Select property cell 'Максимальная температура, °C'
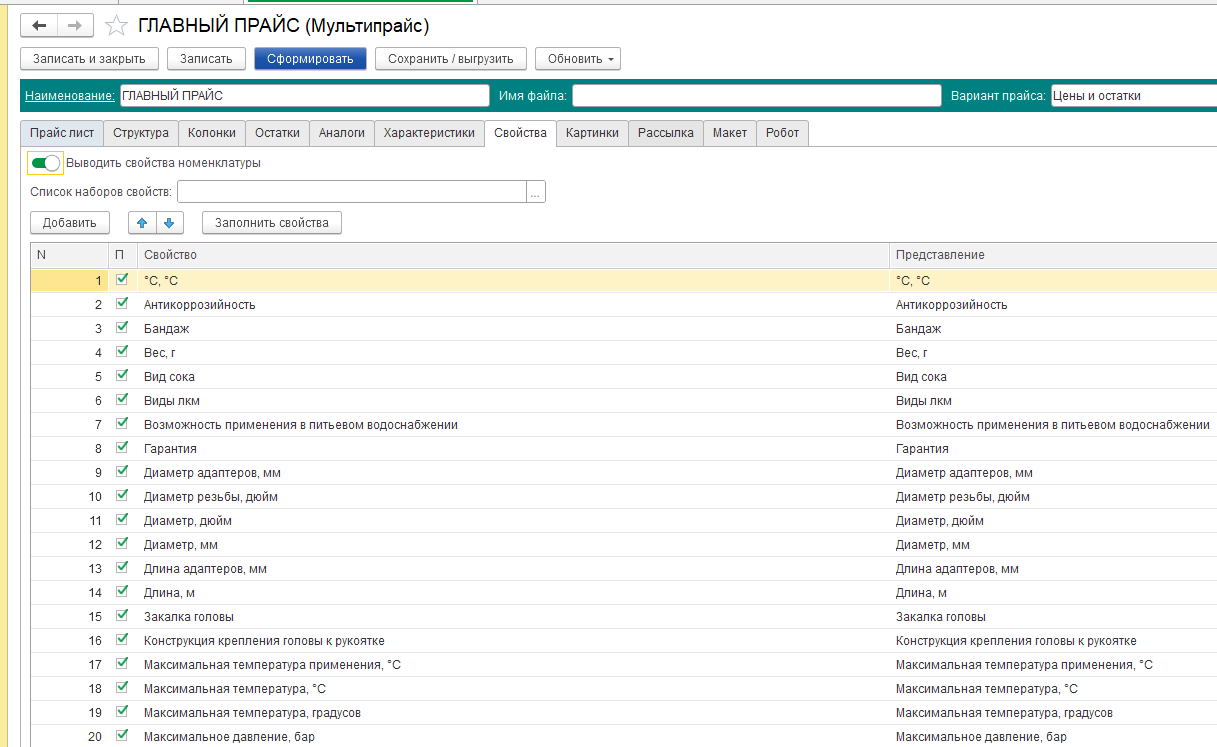Viewport: 1217px width, 747px height. coord(513,688)
